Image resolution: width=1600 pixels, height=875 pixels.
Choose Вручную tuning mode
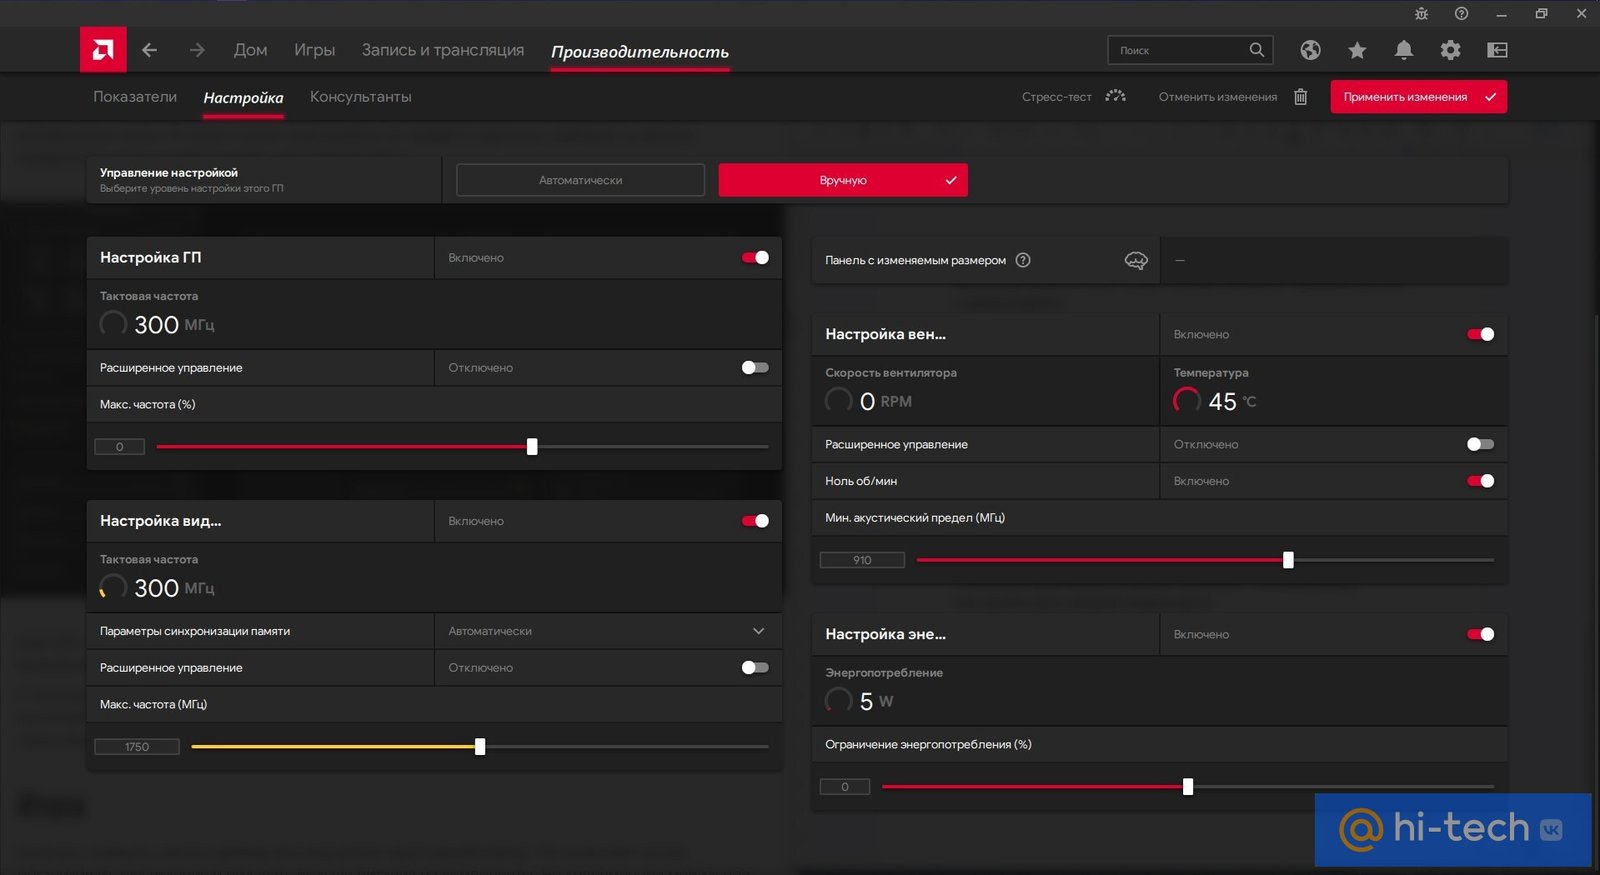point(843,180)
